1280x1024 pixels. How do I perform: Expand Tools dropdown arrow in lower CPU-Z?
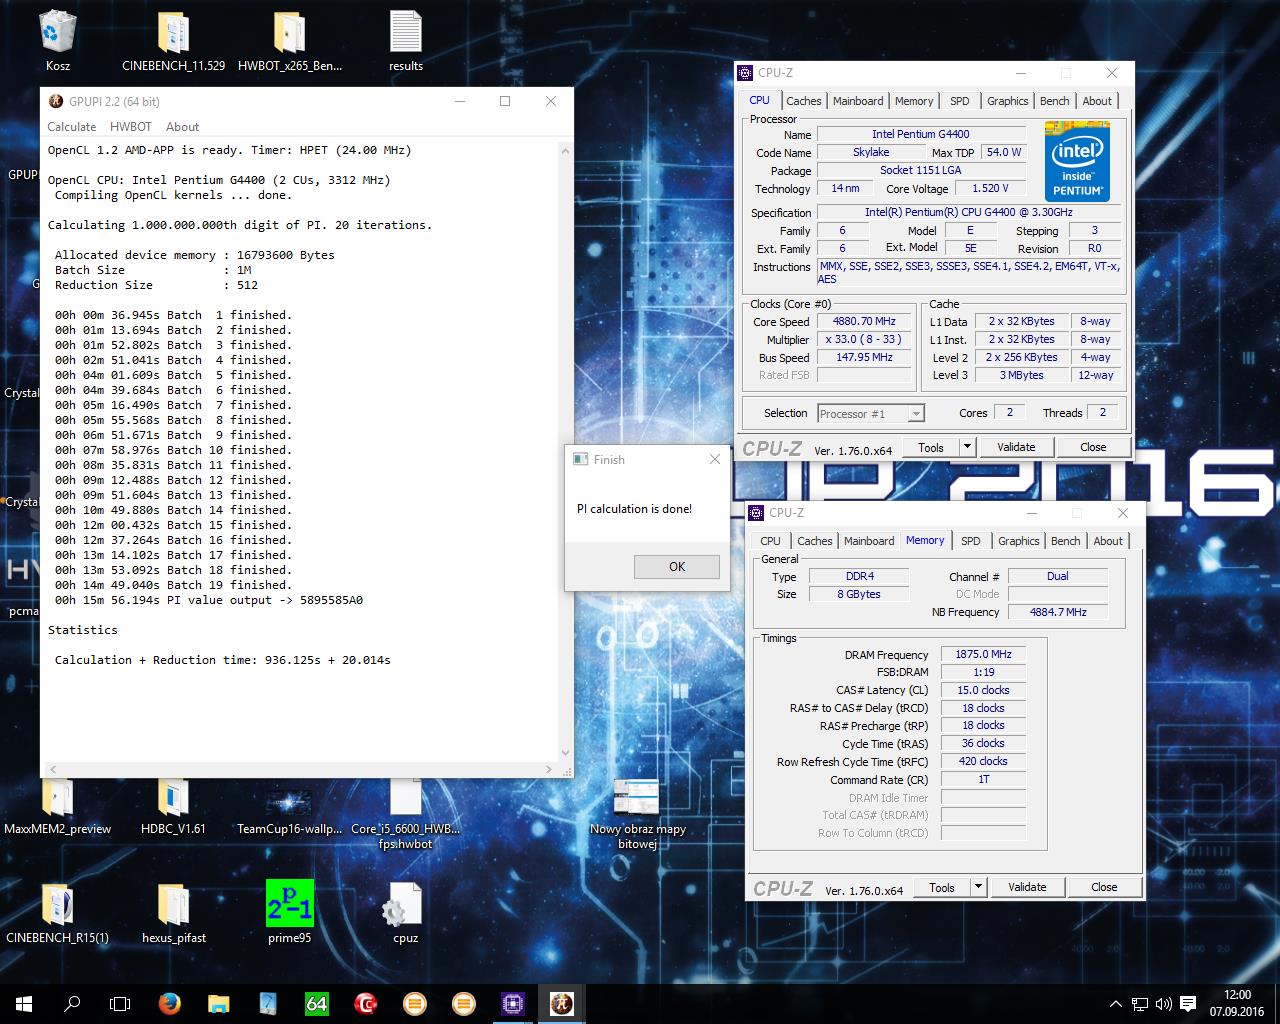point(978,887)
